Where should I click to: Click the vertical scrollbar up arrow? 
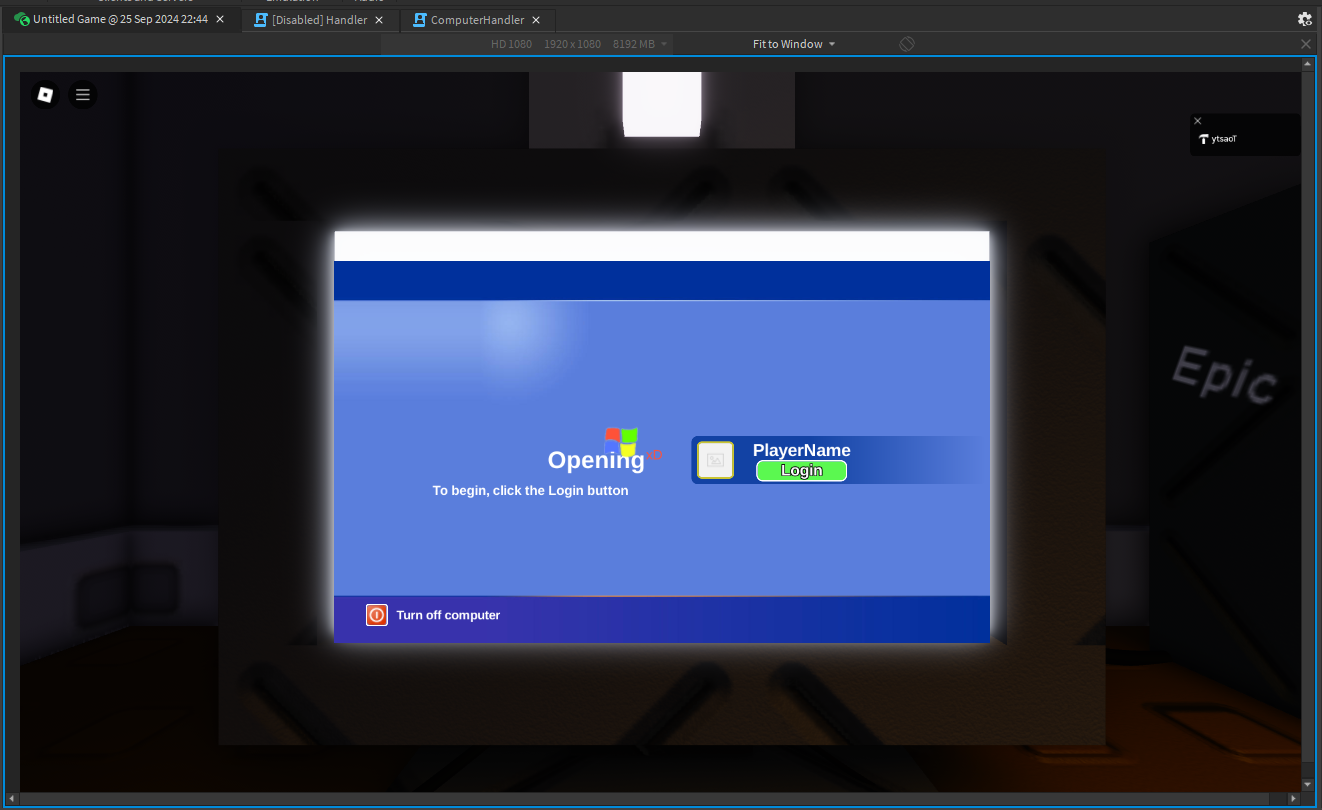pos(1308,64)
